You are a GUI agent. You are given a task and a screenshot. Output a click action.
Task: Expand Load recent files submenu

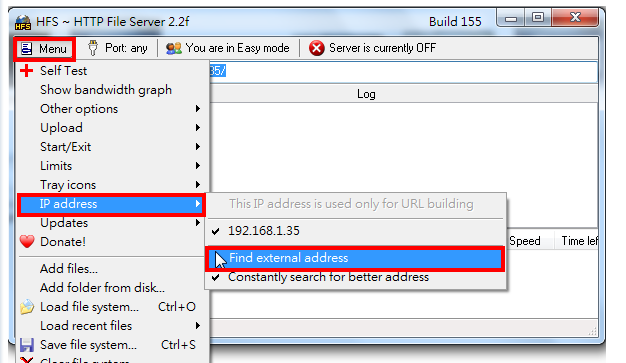tap(112, 326)
